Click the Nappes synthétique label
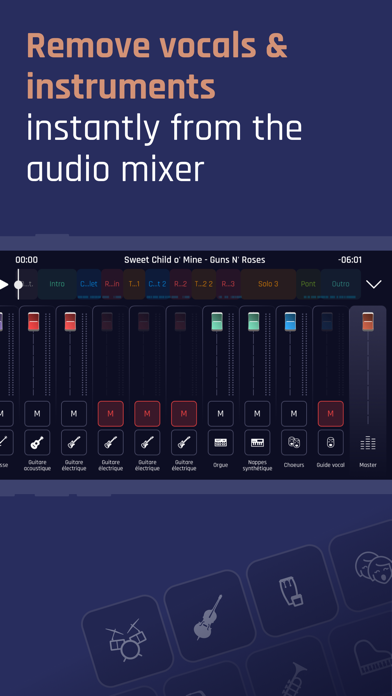The image size is (392, 696). click(257, 465)
